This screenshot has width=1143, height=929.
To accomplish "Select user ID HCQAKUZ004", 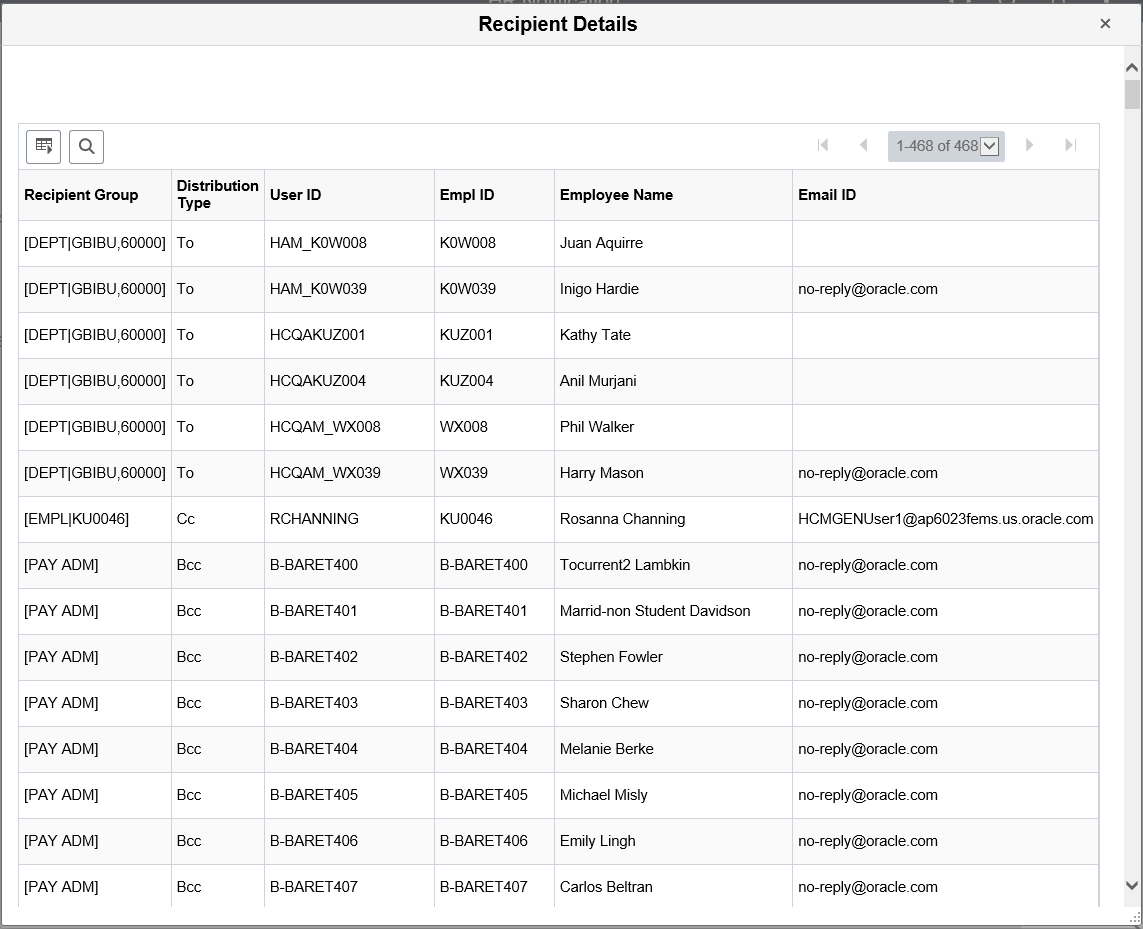I will (318, 381).
